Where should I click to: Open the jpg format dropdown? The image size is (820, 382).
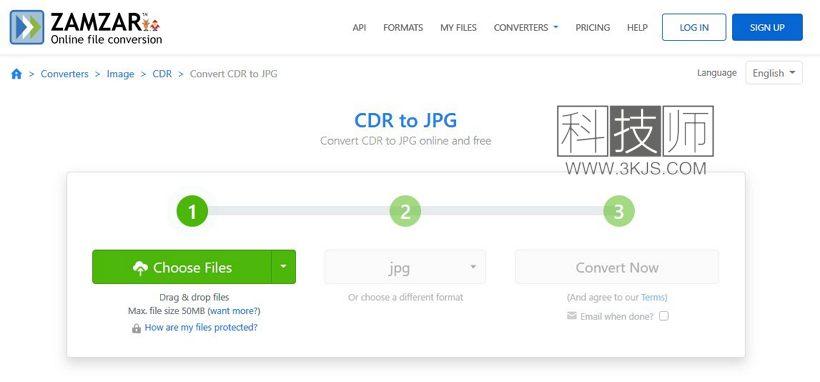405,267
